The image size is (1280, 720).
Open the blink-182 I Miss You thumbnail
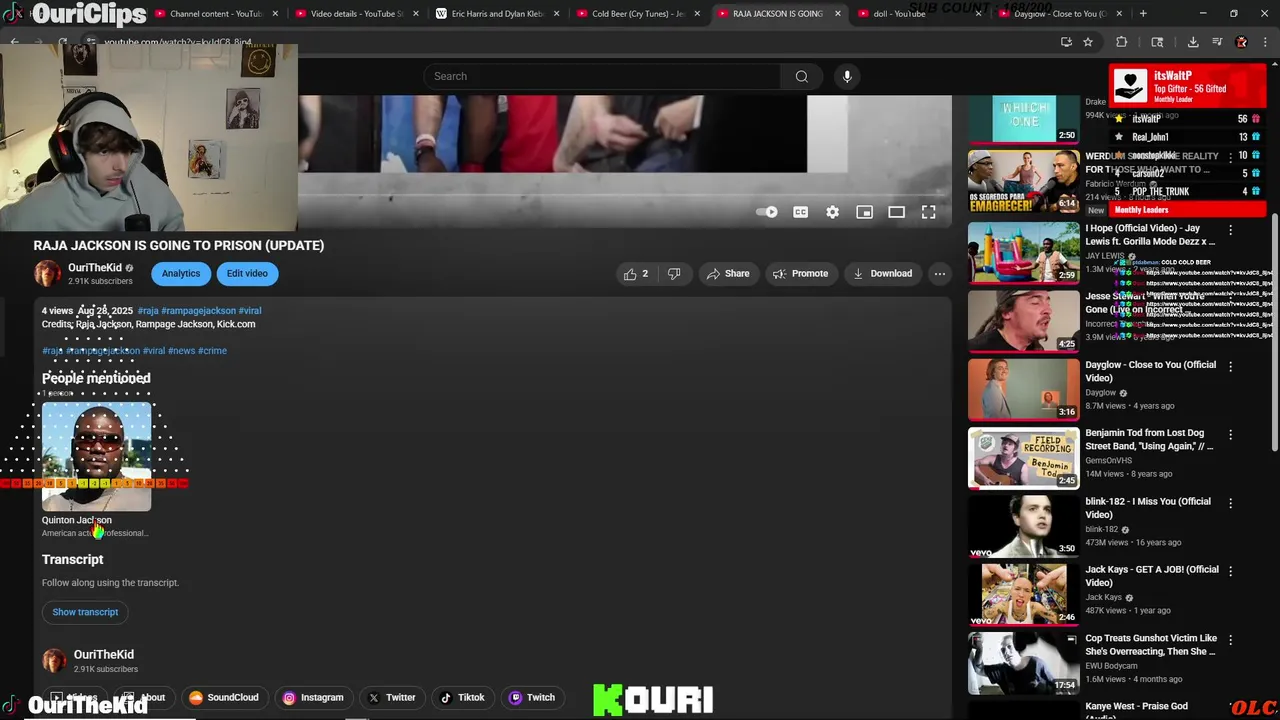point(1023,526)
